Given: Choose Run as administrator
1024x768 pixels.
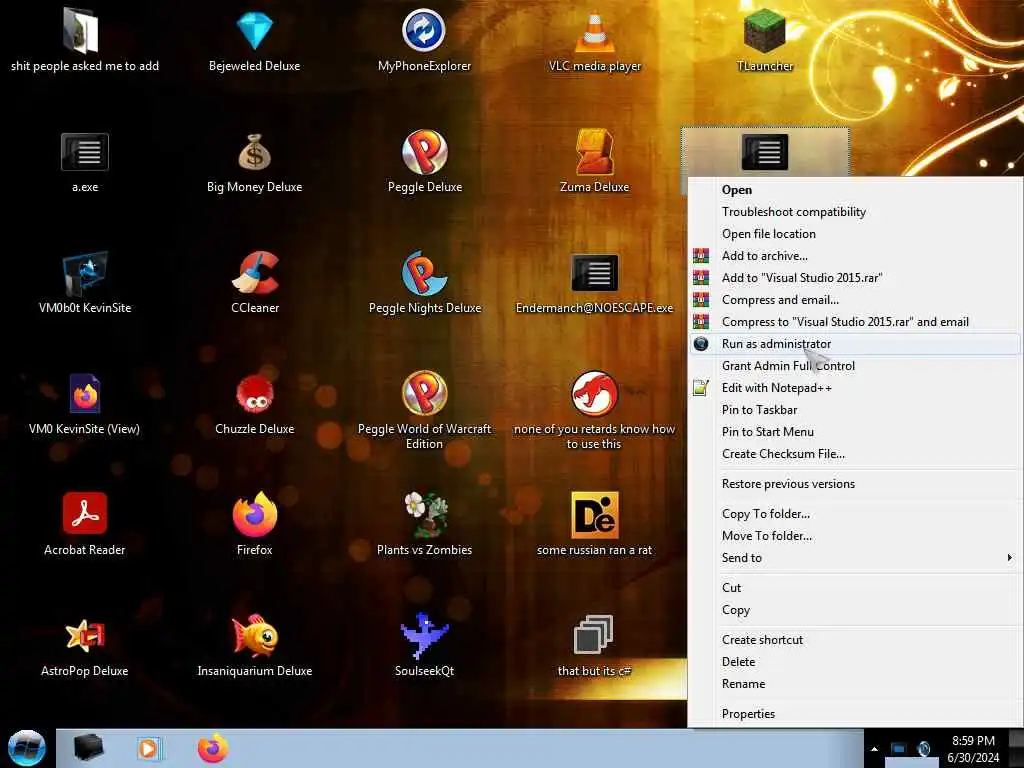Looking at the screenshot, I should point(856,344).
